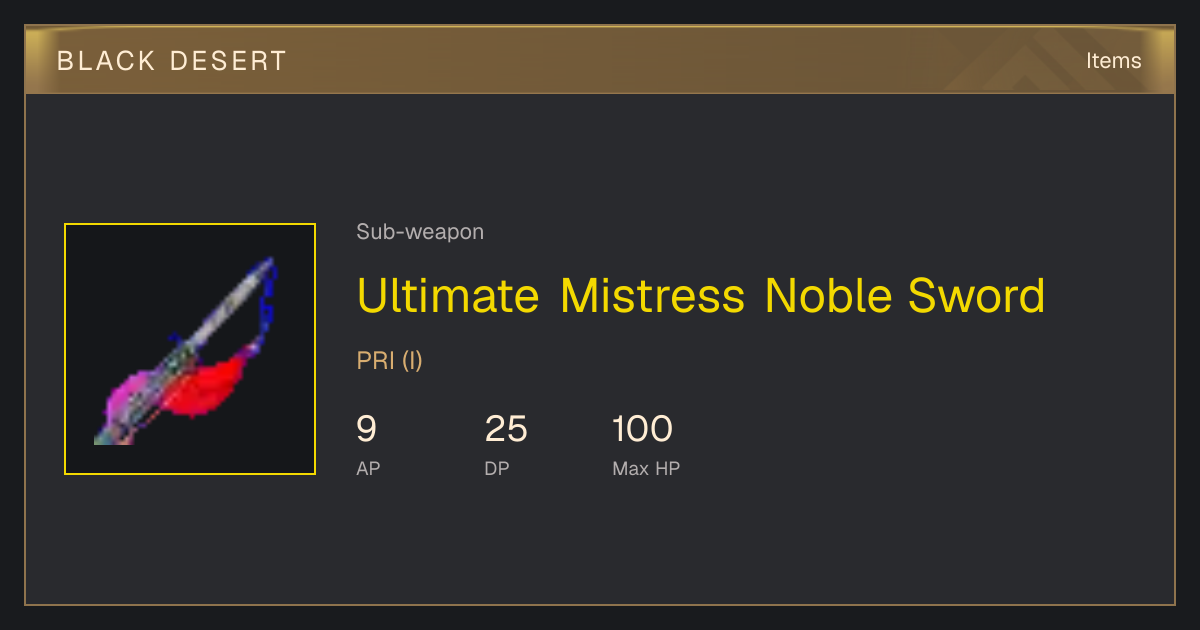Screen dimensions: 1200x630
Task: Click the DP value 25
Action: pos(506,429)
